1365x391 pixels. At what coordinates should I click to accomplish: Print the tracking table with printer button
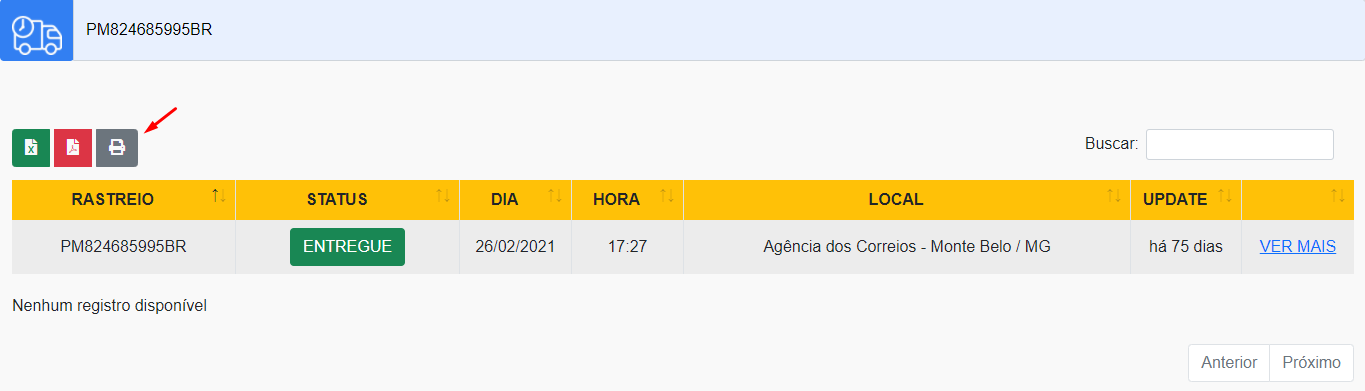[117, 148]
